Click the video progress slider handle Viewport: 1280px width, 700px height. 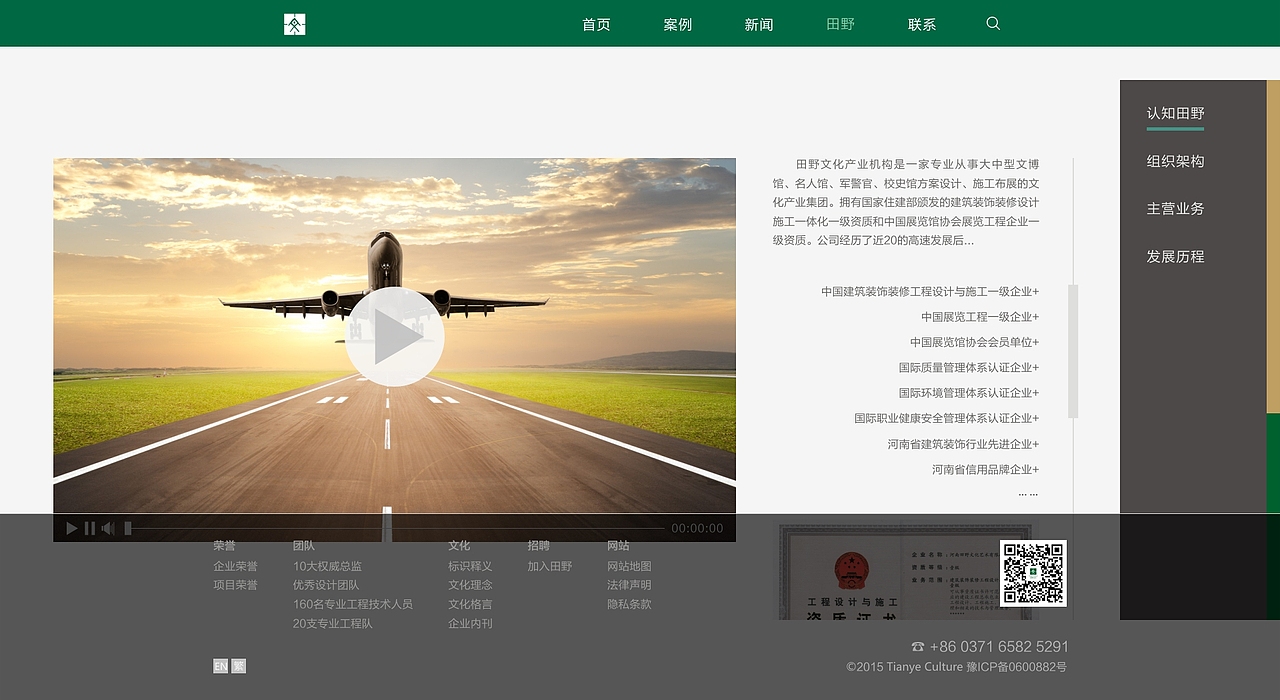(x=128, y=528)
